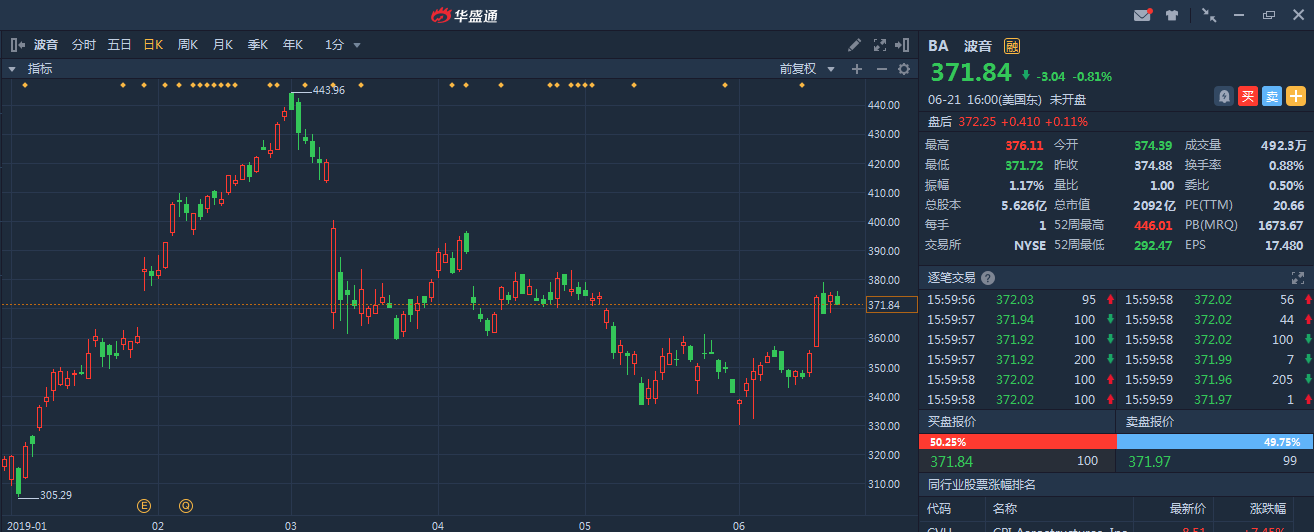
Task: Switch to the 分时 intraday tab
Action: point(84,45)
